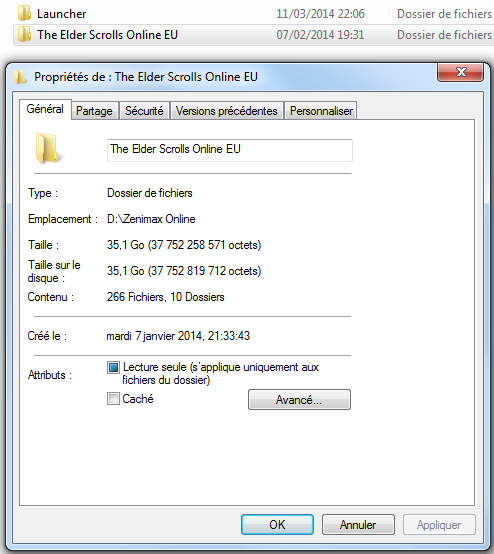Click the folder name text field
494x554 pixels.
pos(230,150)
